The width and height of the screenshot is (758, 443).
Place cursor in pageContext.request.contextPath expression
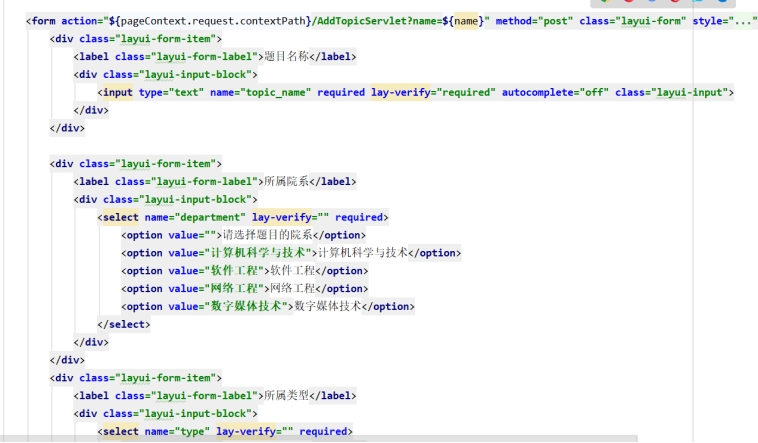pos(213,21)
